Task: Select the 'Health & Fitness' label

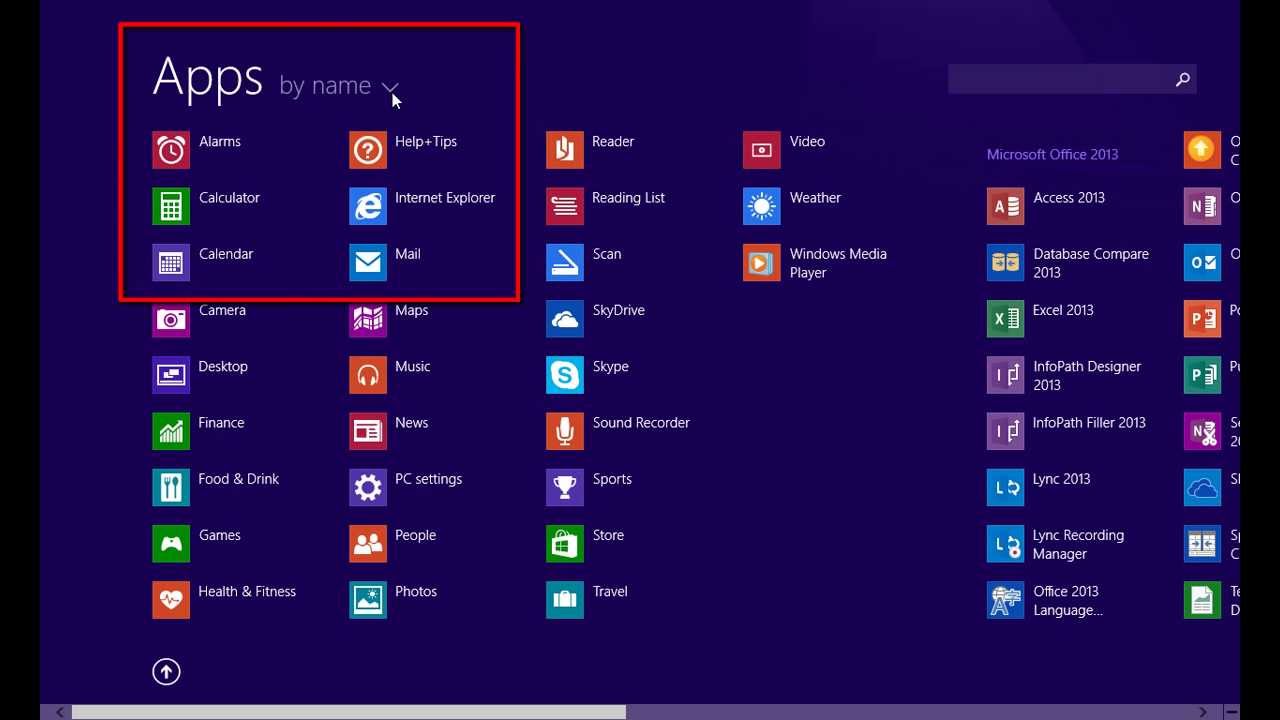Action: tap(247, 592)
